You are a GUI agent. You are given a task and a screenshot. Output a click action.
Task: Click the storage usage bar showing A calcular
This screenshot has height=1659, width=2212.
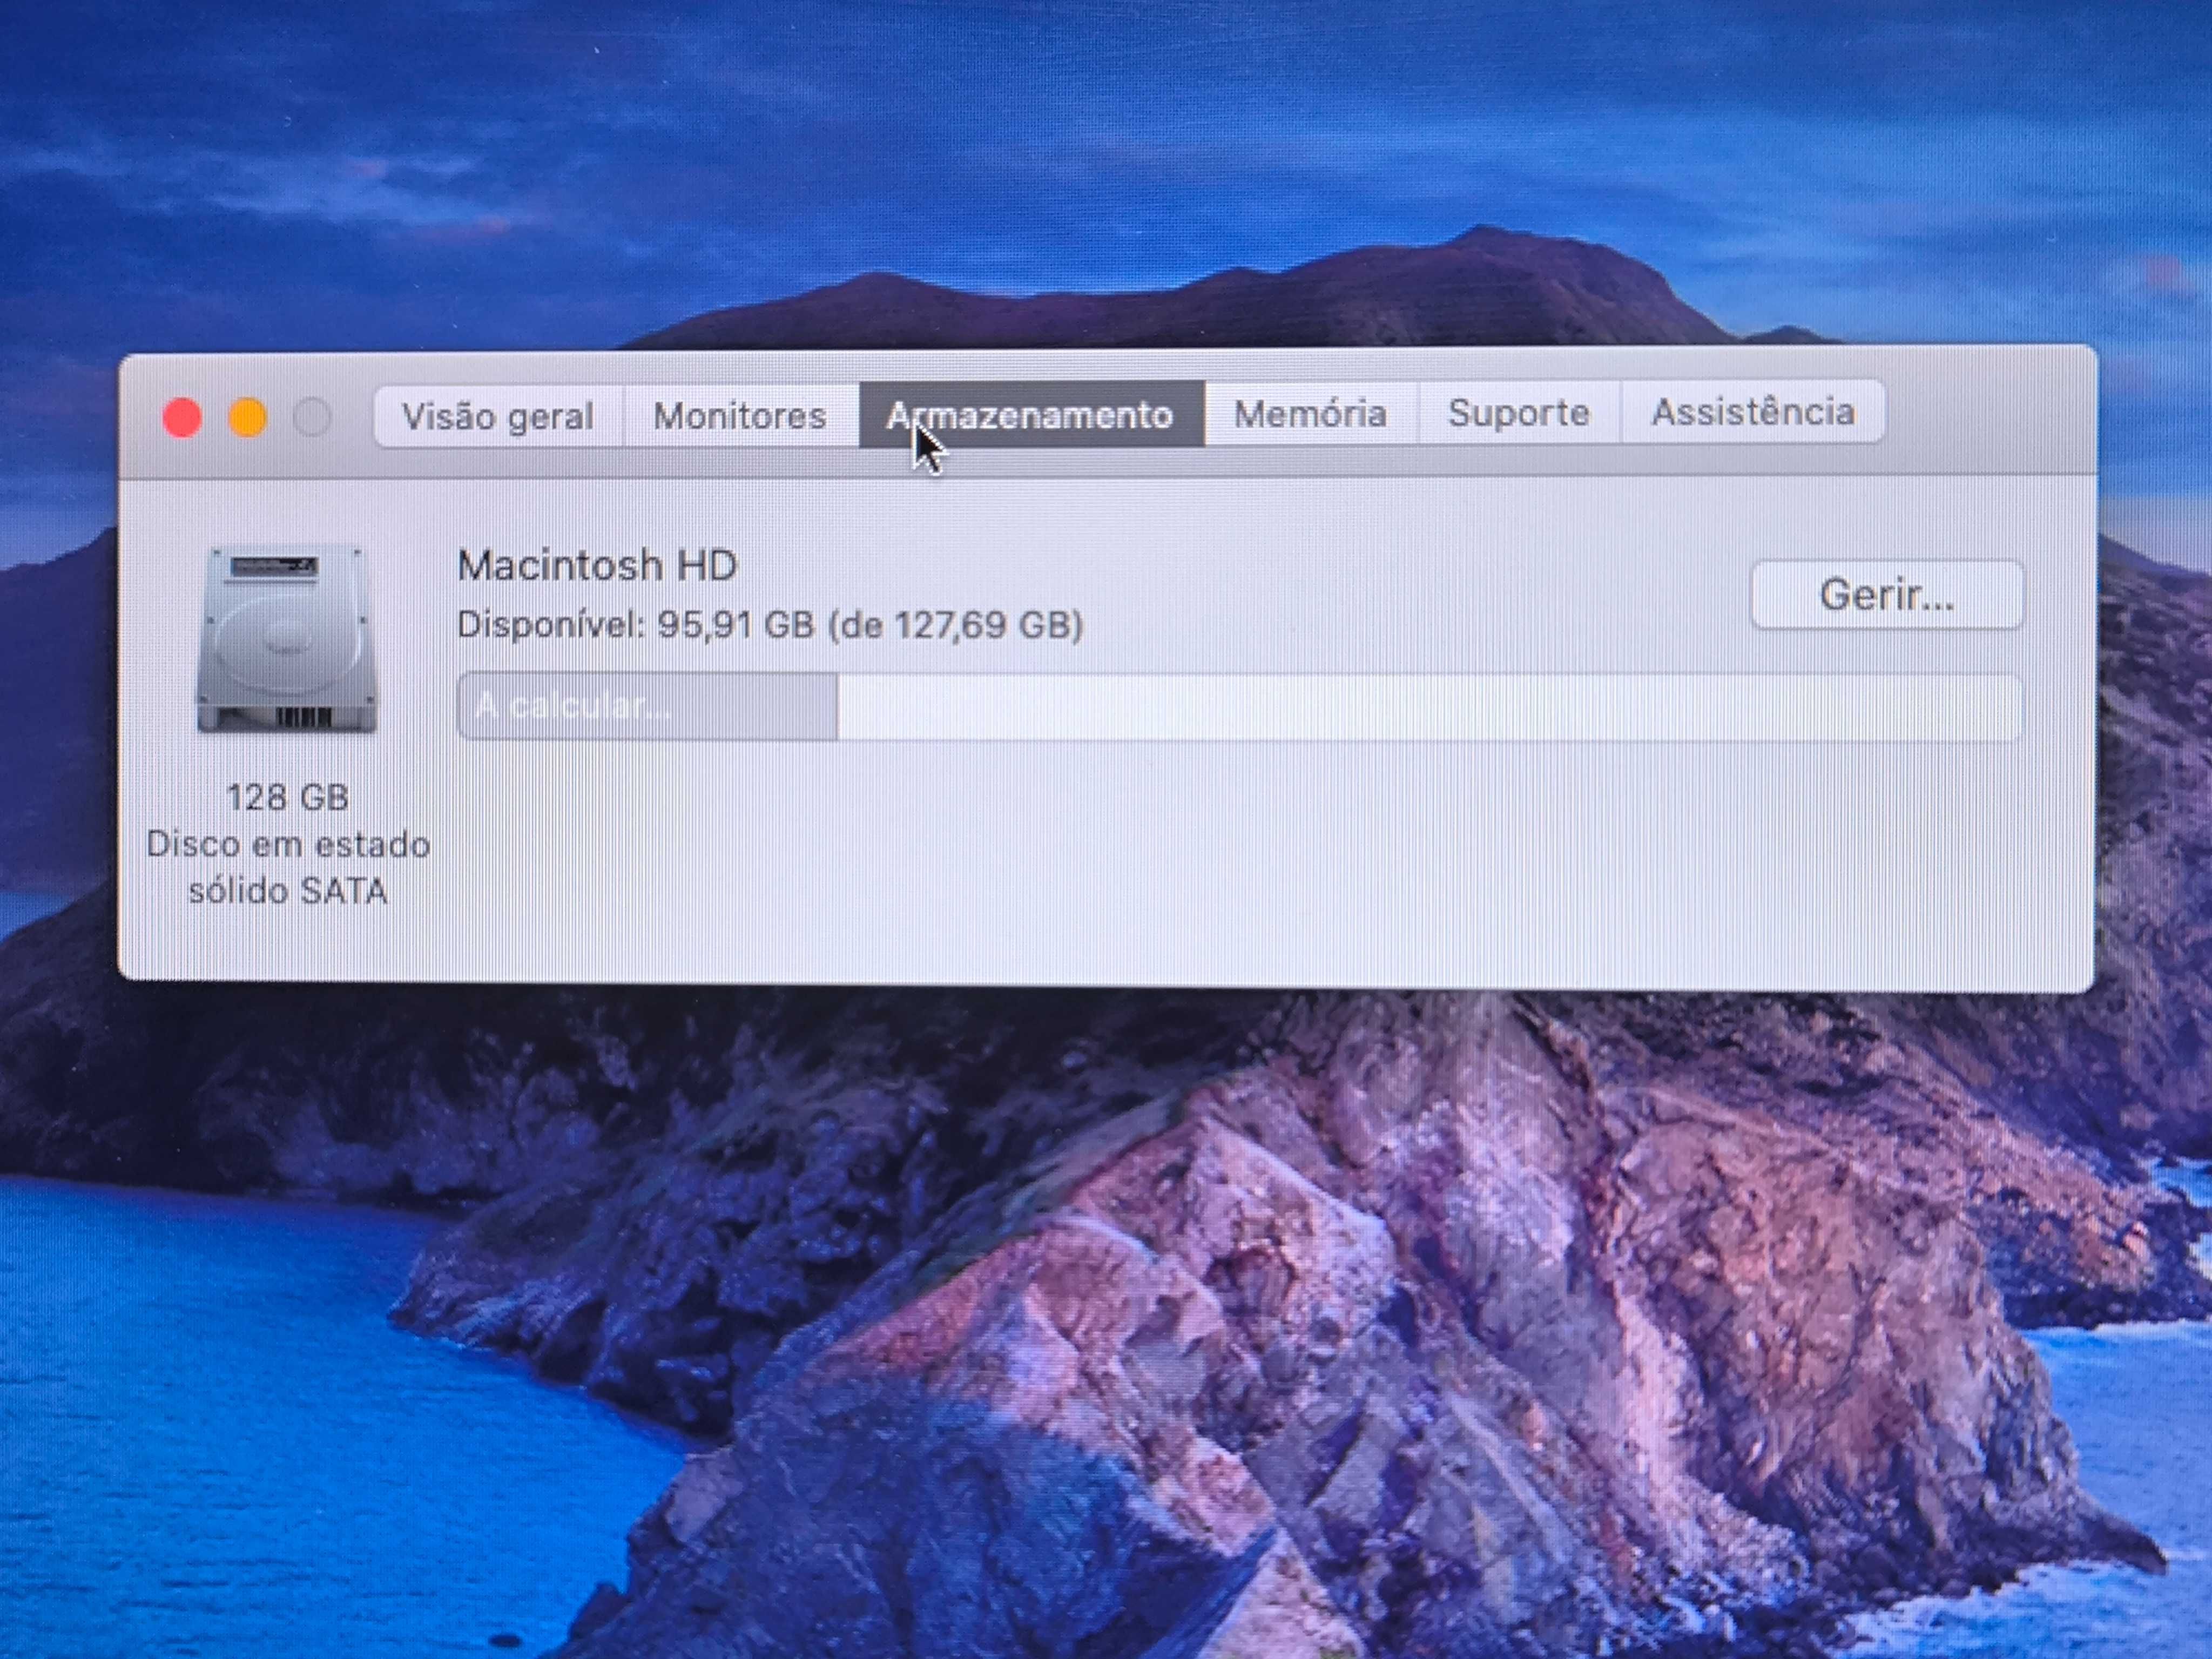point(1239,707)
